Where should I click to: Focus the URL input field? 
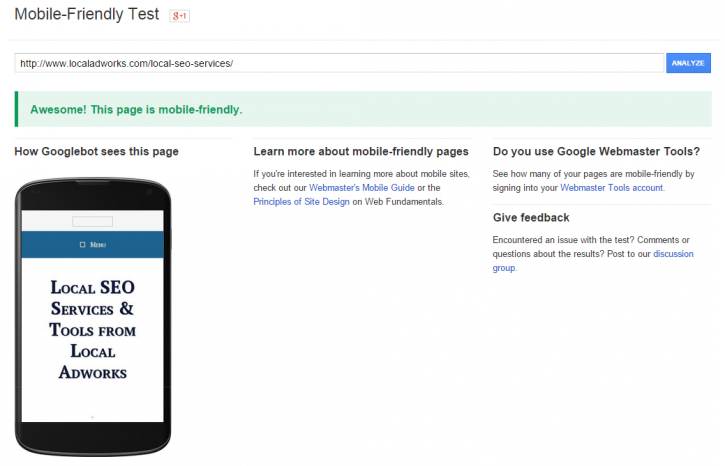[x=339, y=63]
